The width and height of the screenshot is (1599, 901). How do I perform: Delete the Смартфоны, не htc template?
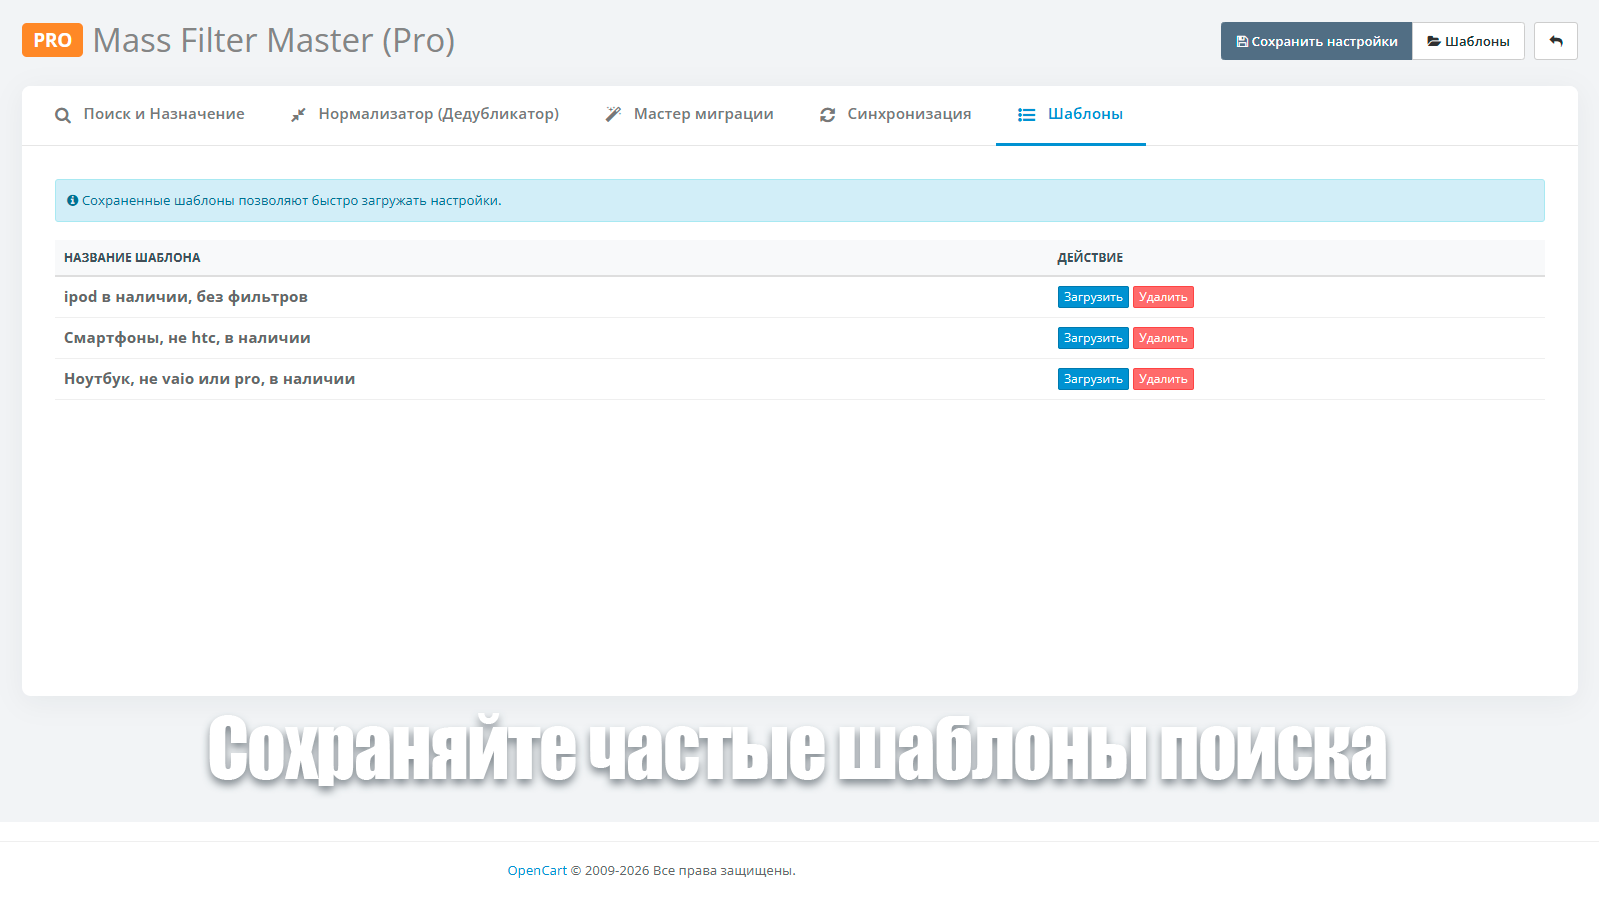[1162, 338]
